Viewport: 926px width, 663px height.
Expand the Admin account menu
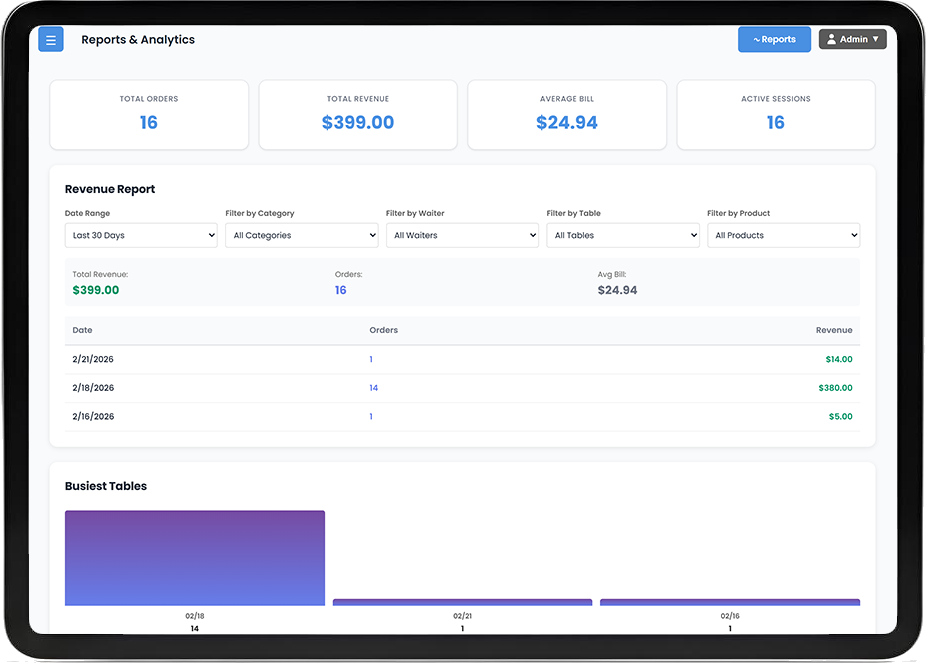(x=876, y=39)
